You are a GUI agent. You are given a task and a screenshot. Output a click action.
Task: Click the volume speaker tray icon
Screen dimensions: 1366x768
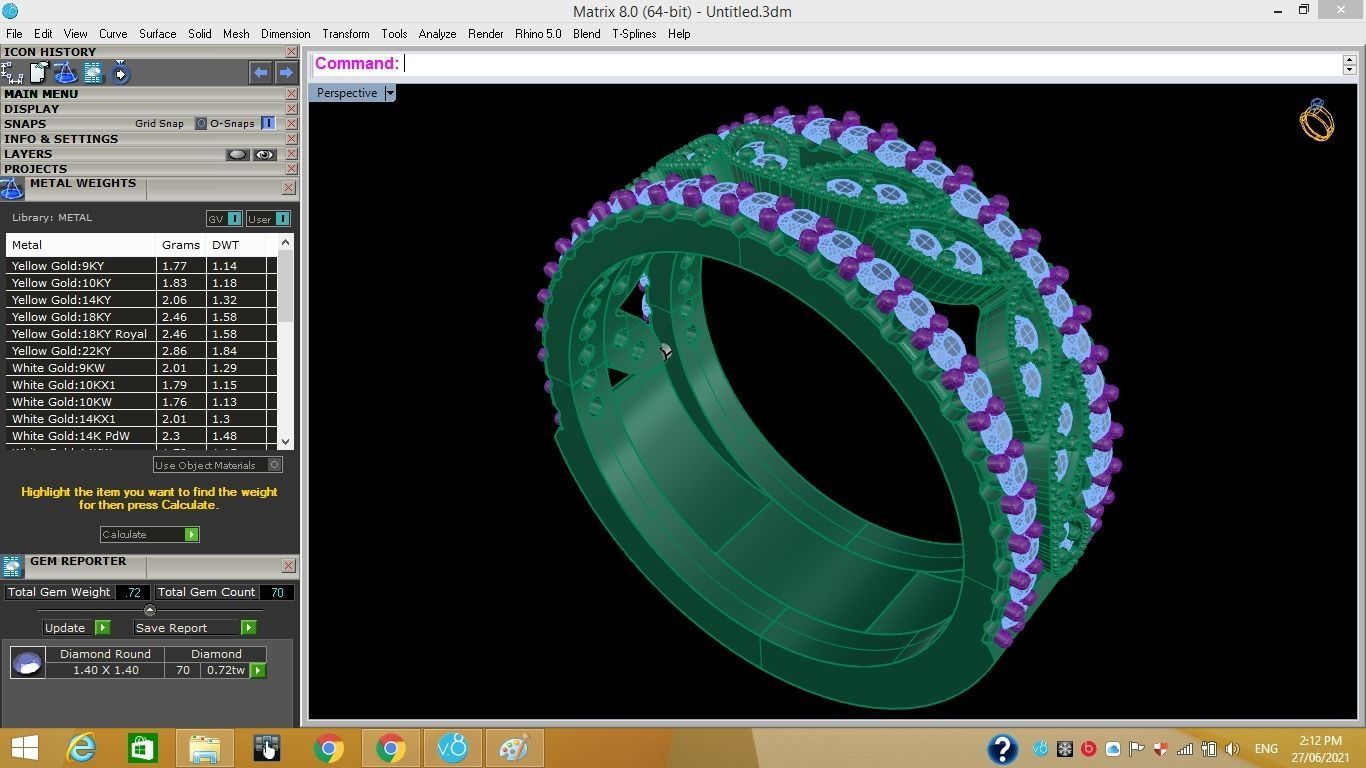[1232, 749]
